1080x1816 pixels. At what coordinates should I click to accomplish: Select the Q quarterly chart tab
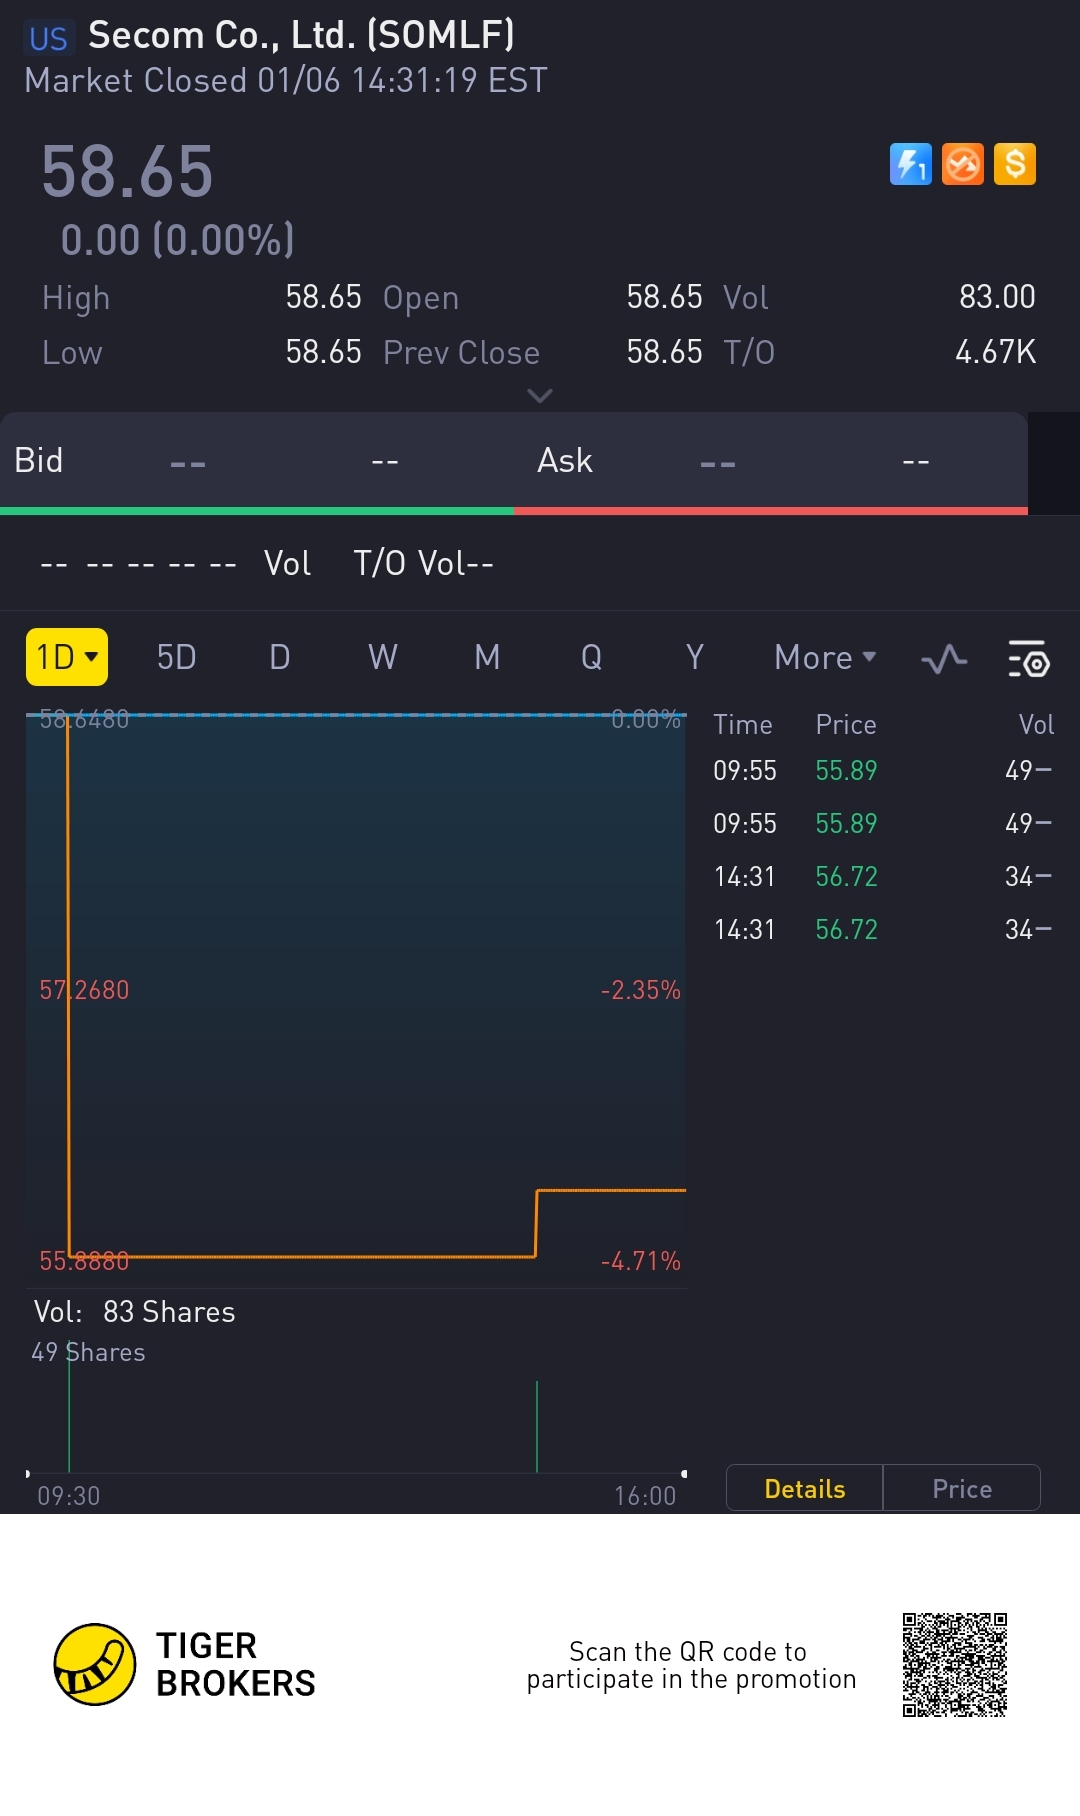591,657
